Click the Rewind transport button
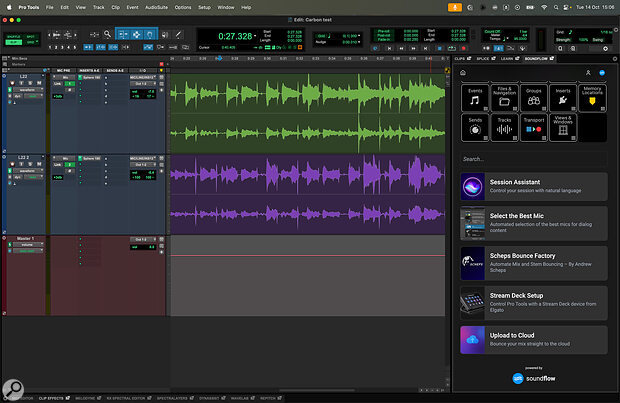The width and height of the screenshot is (620, 403). tap(401, 48)
